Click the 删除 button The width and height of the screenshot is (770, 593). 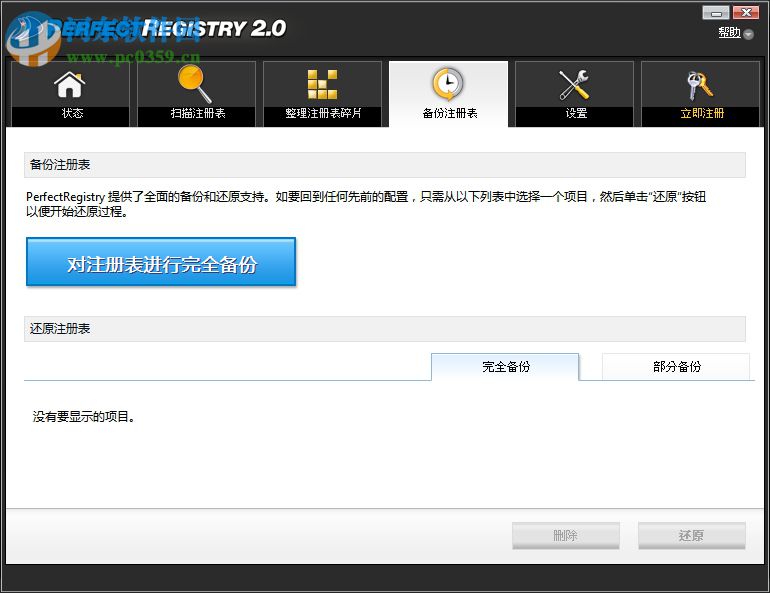[x=566, y=536]
